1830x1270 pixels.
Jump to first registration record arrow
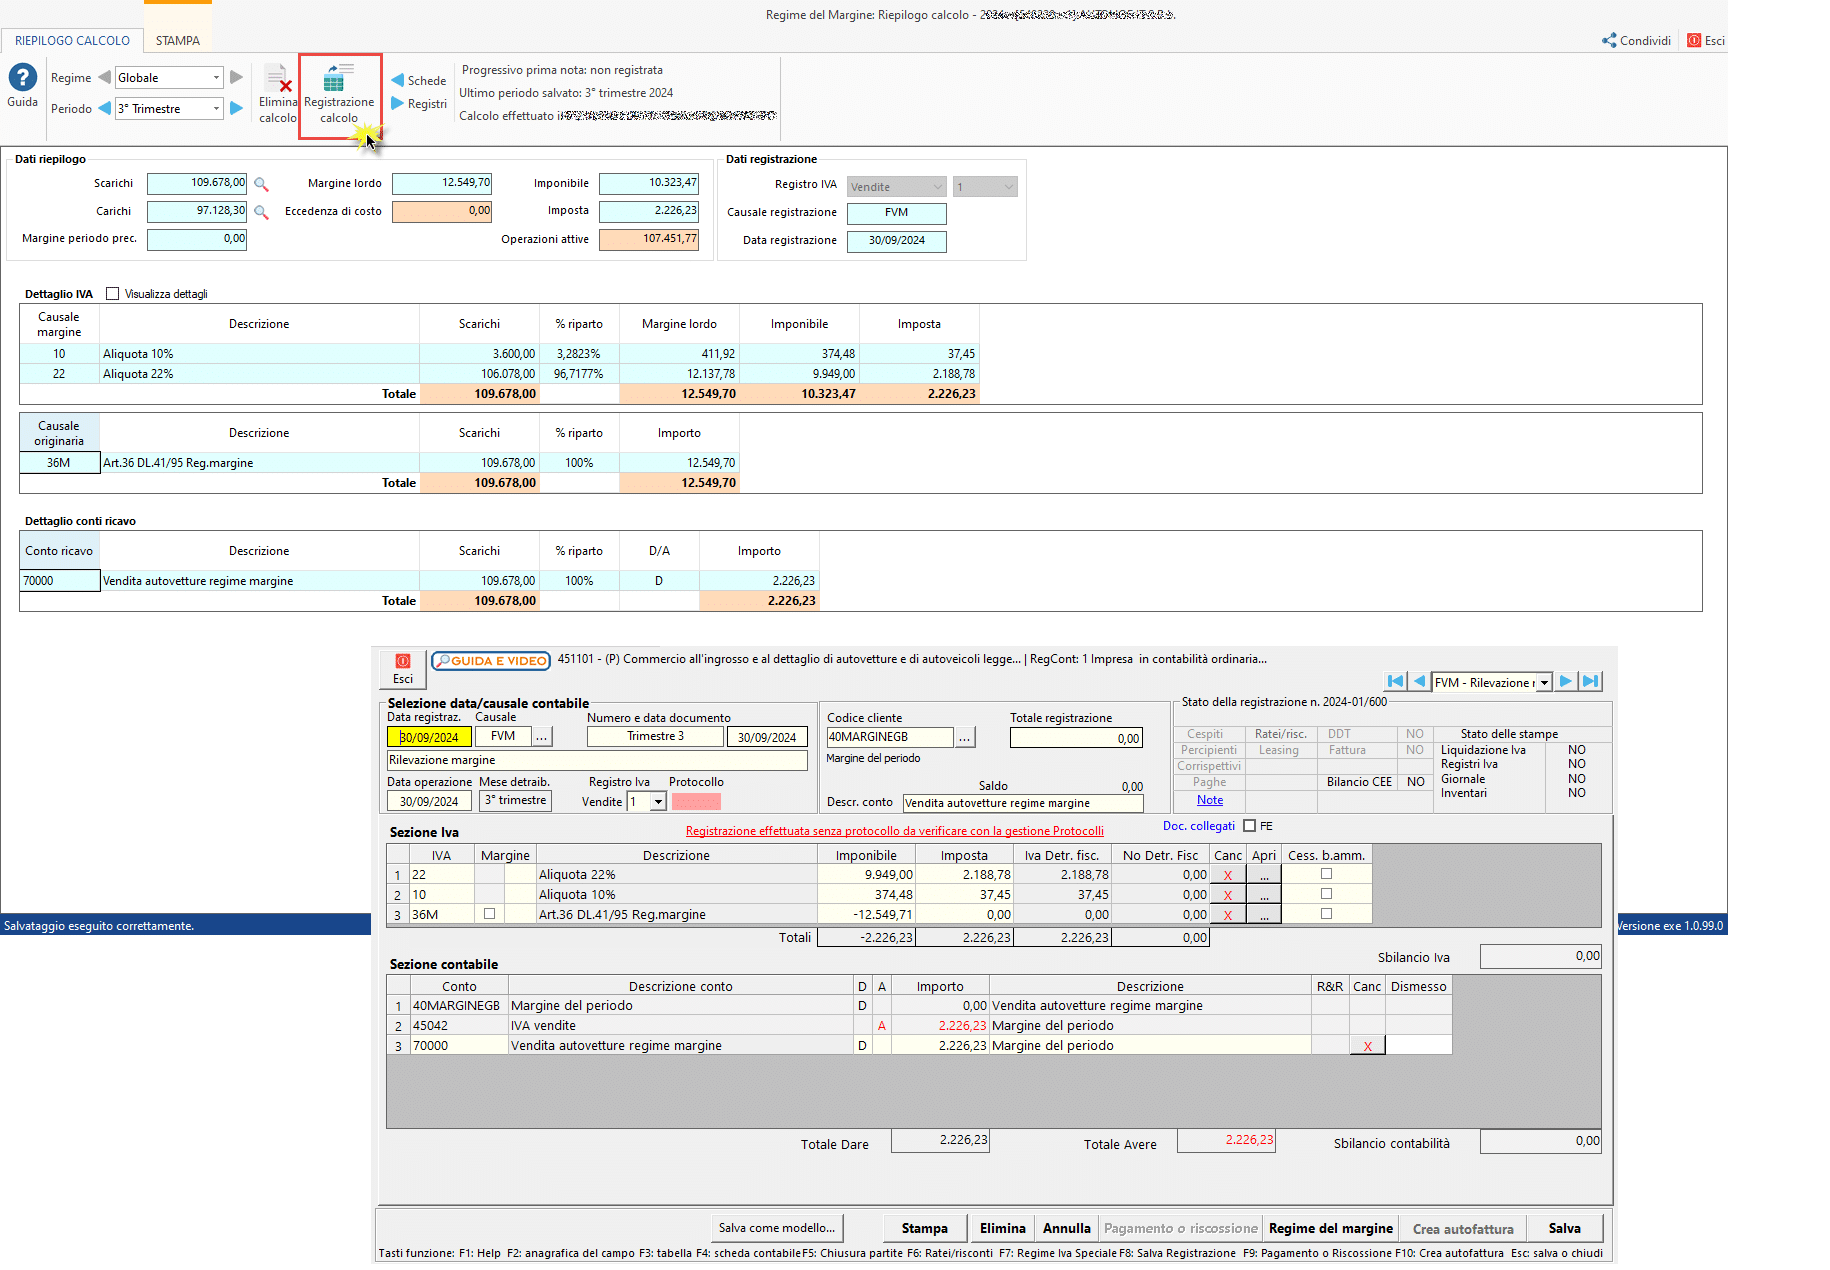[x=1396, y=681]
